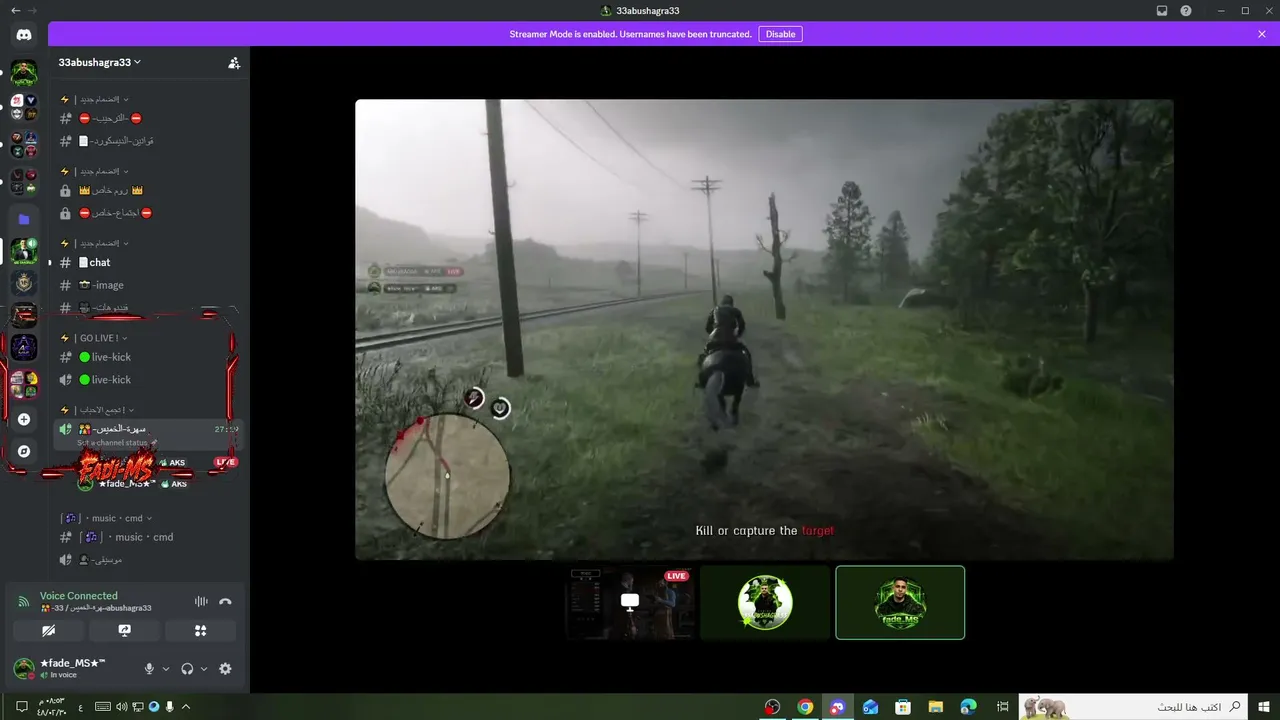The width and height of the screenshot is (1280, 720).
Task: Open the touch keyboard tray icon
Action: pos(102,707)
